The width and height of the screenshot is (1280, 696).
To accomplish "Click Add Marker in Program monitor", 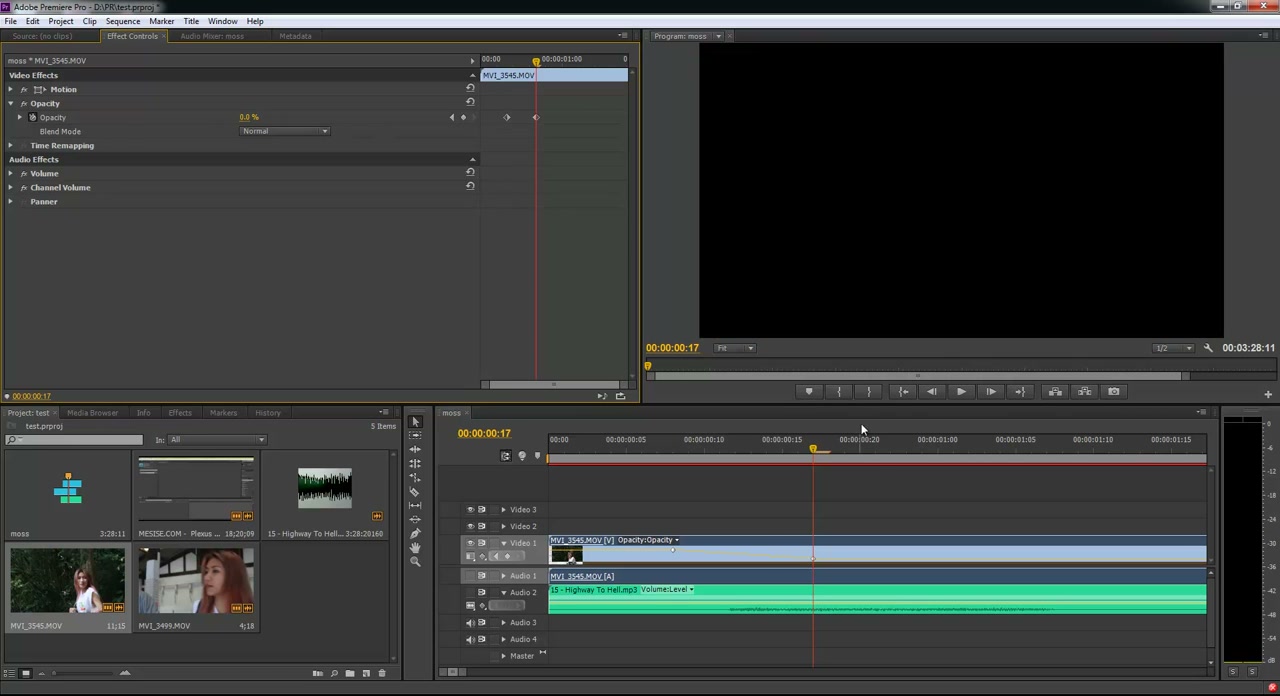I will (809, 391).
